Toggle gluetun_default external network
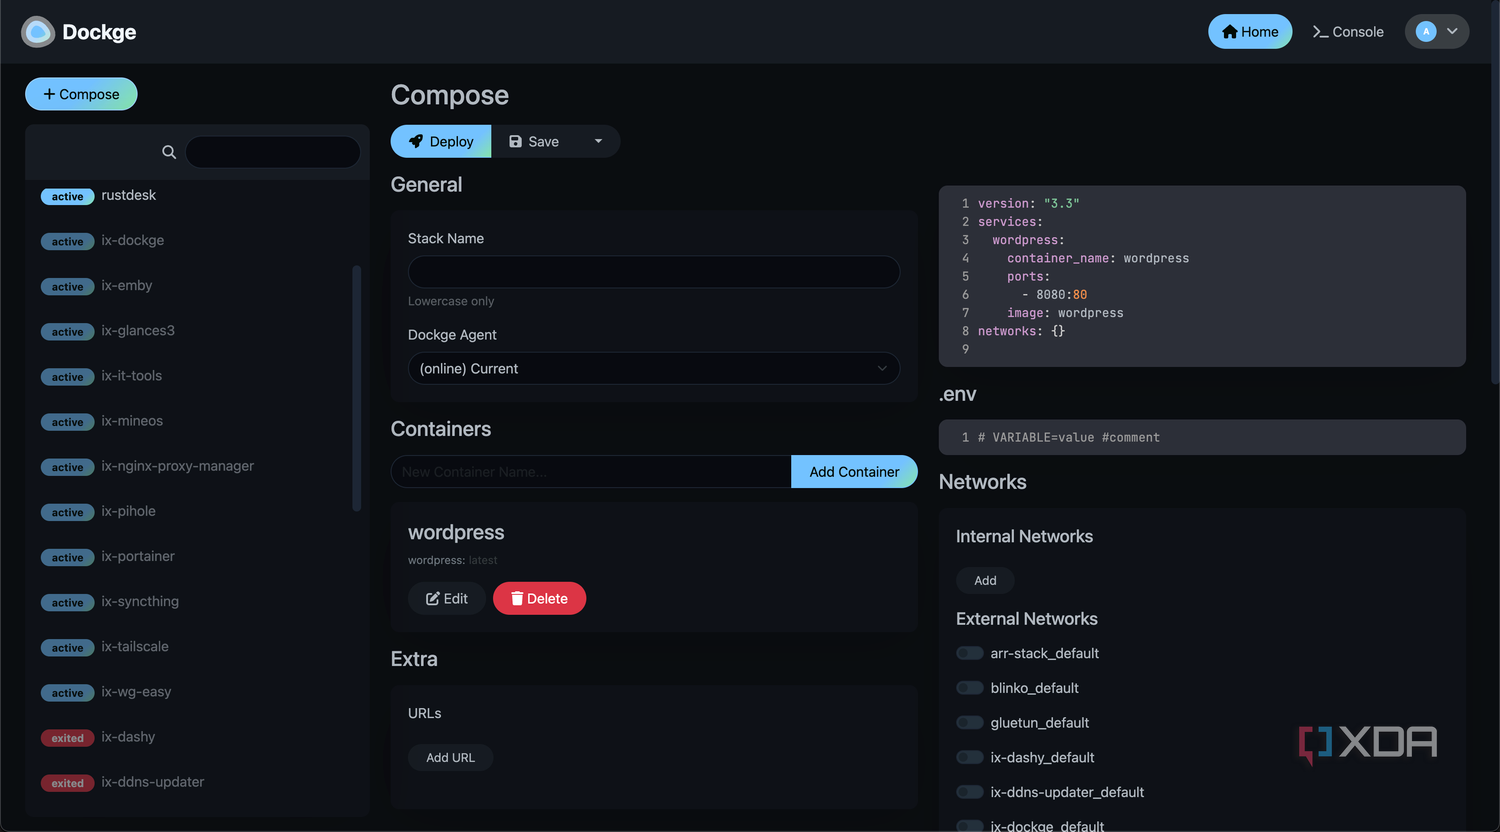The width and height of the screenshot is (1500, 832). tap(970, 722)
